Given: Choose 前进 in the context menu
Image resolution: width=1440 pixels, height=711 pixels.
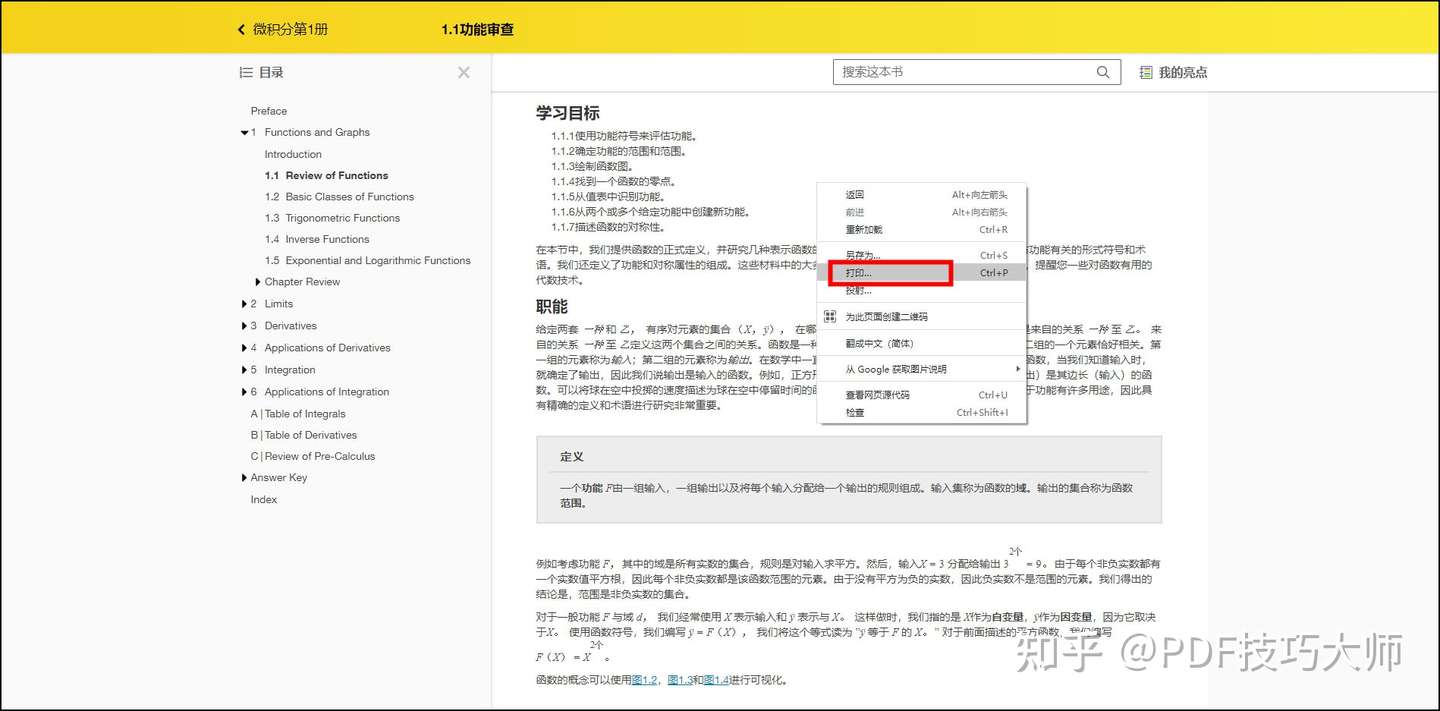Looking at the screenshot, I should 922,212.
